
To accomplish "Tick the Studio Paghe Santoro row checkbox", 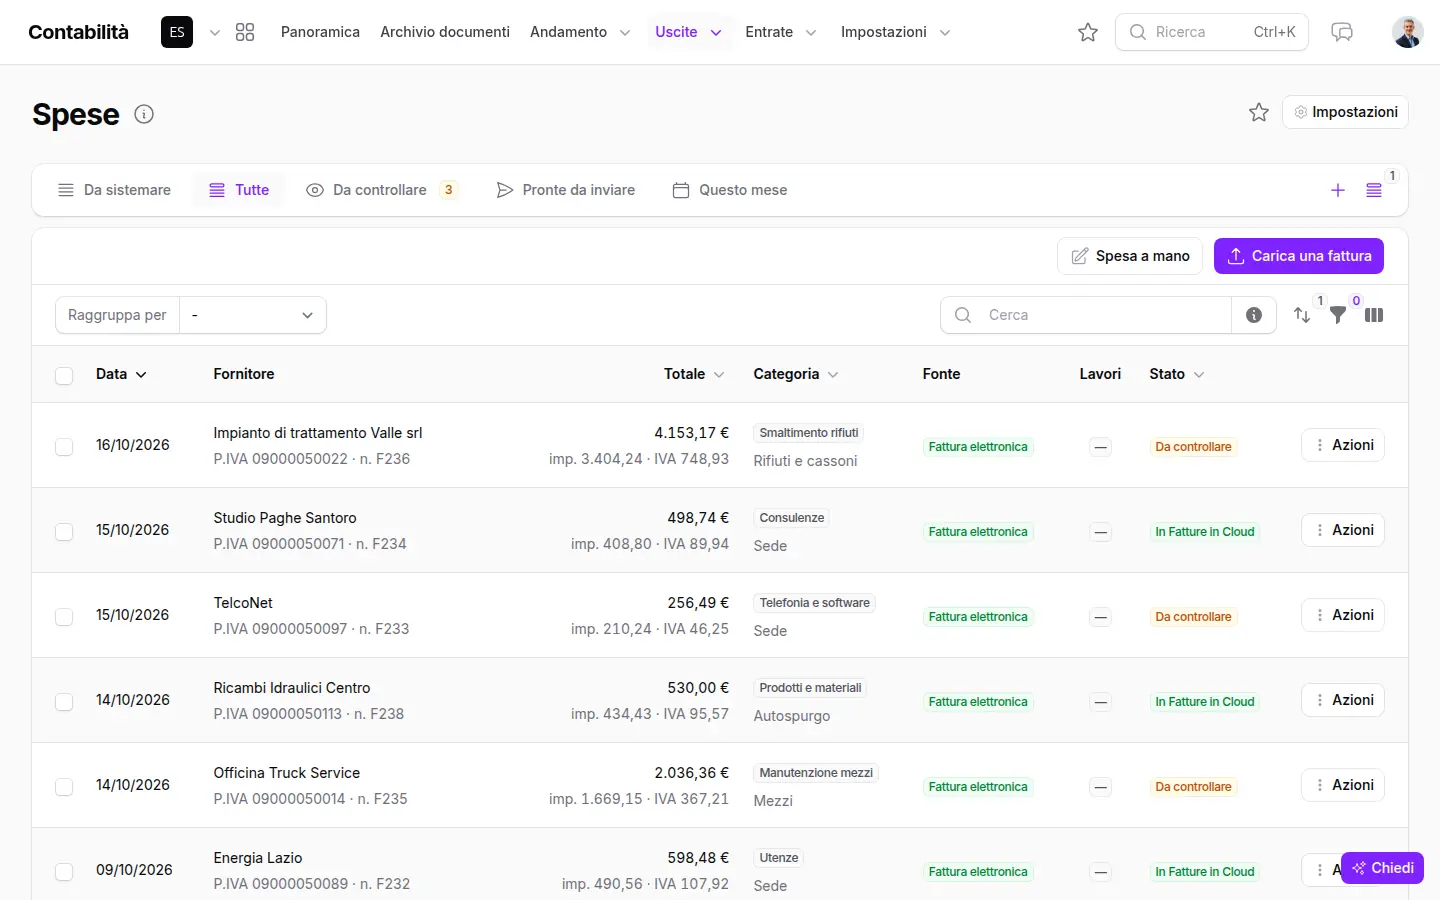I will tap(64, 532).
